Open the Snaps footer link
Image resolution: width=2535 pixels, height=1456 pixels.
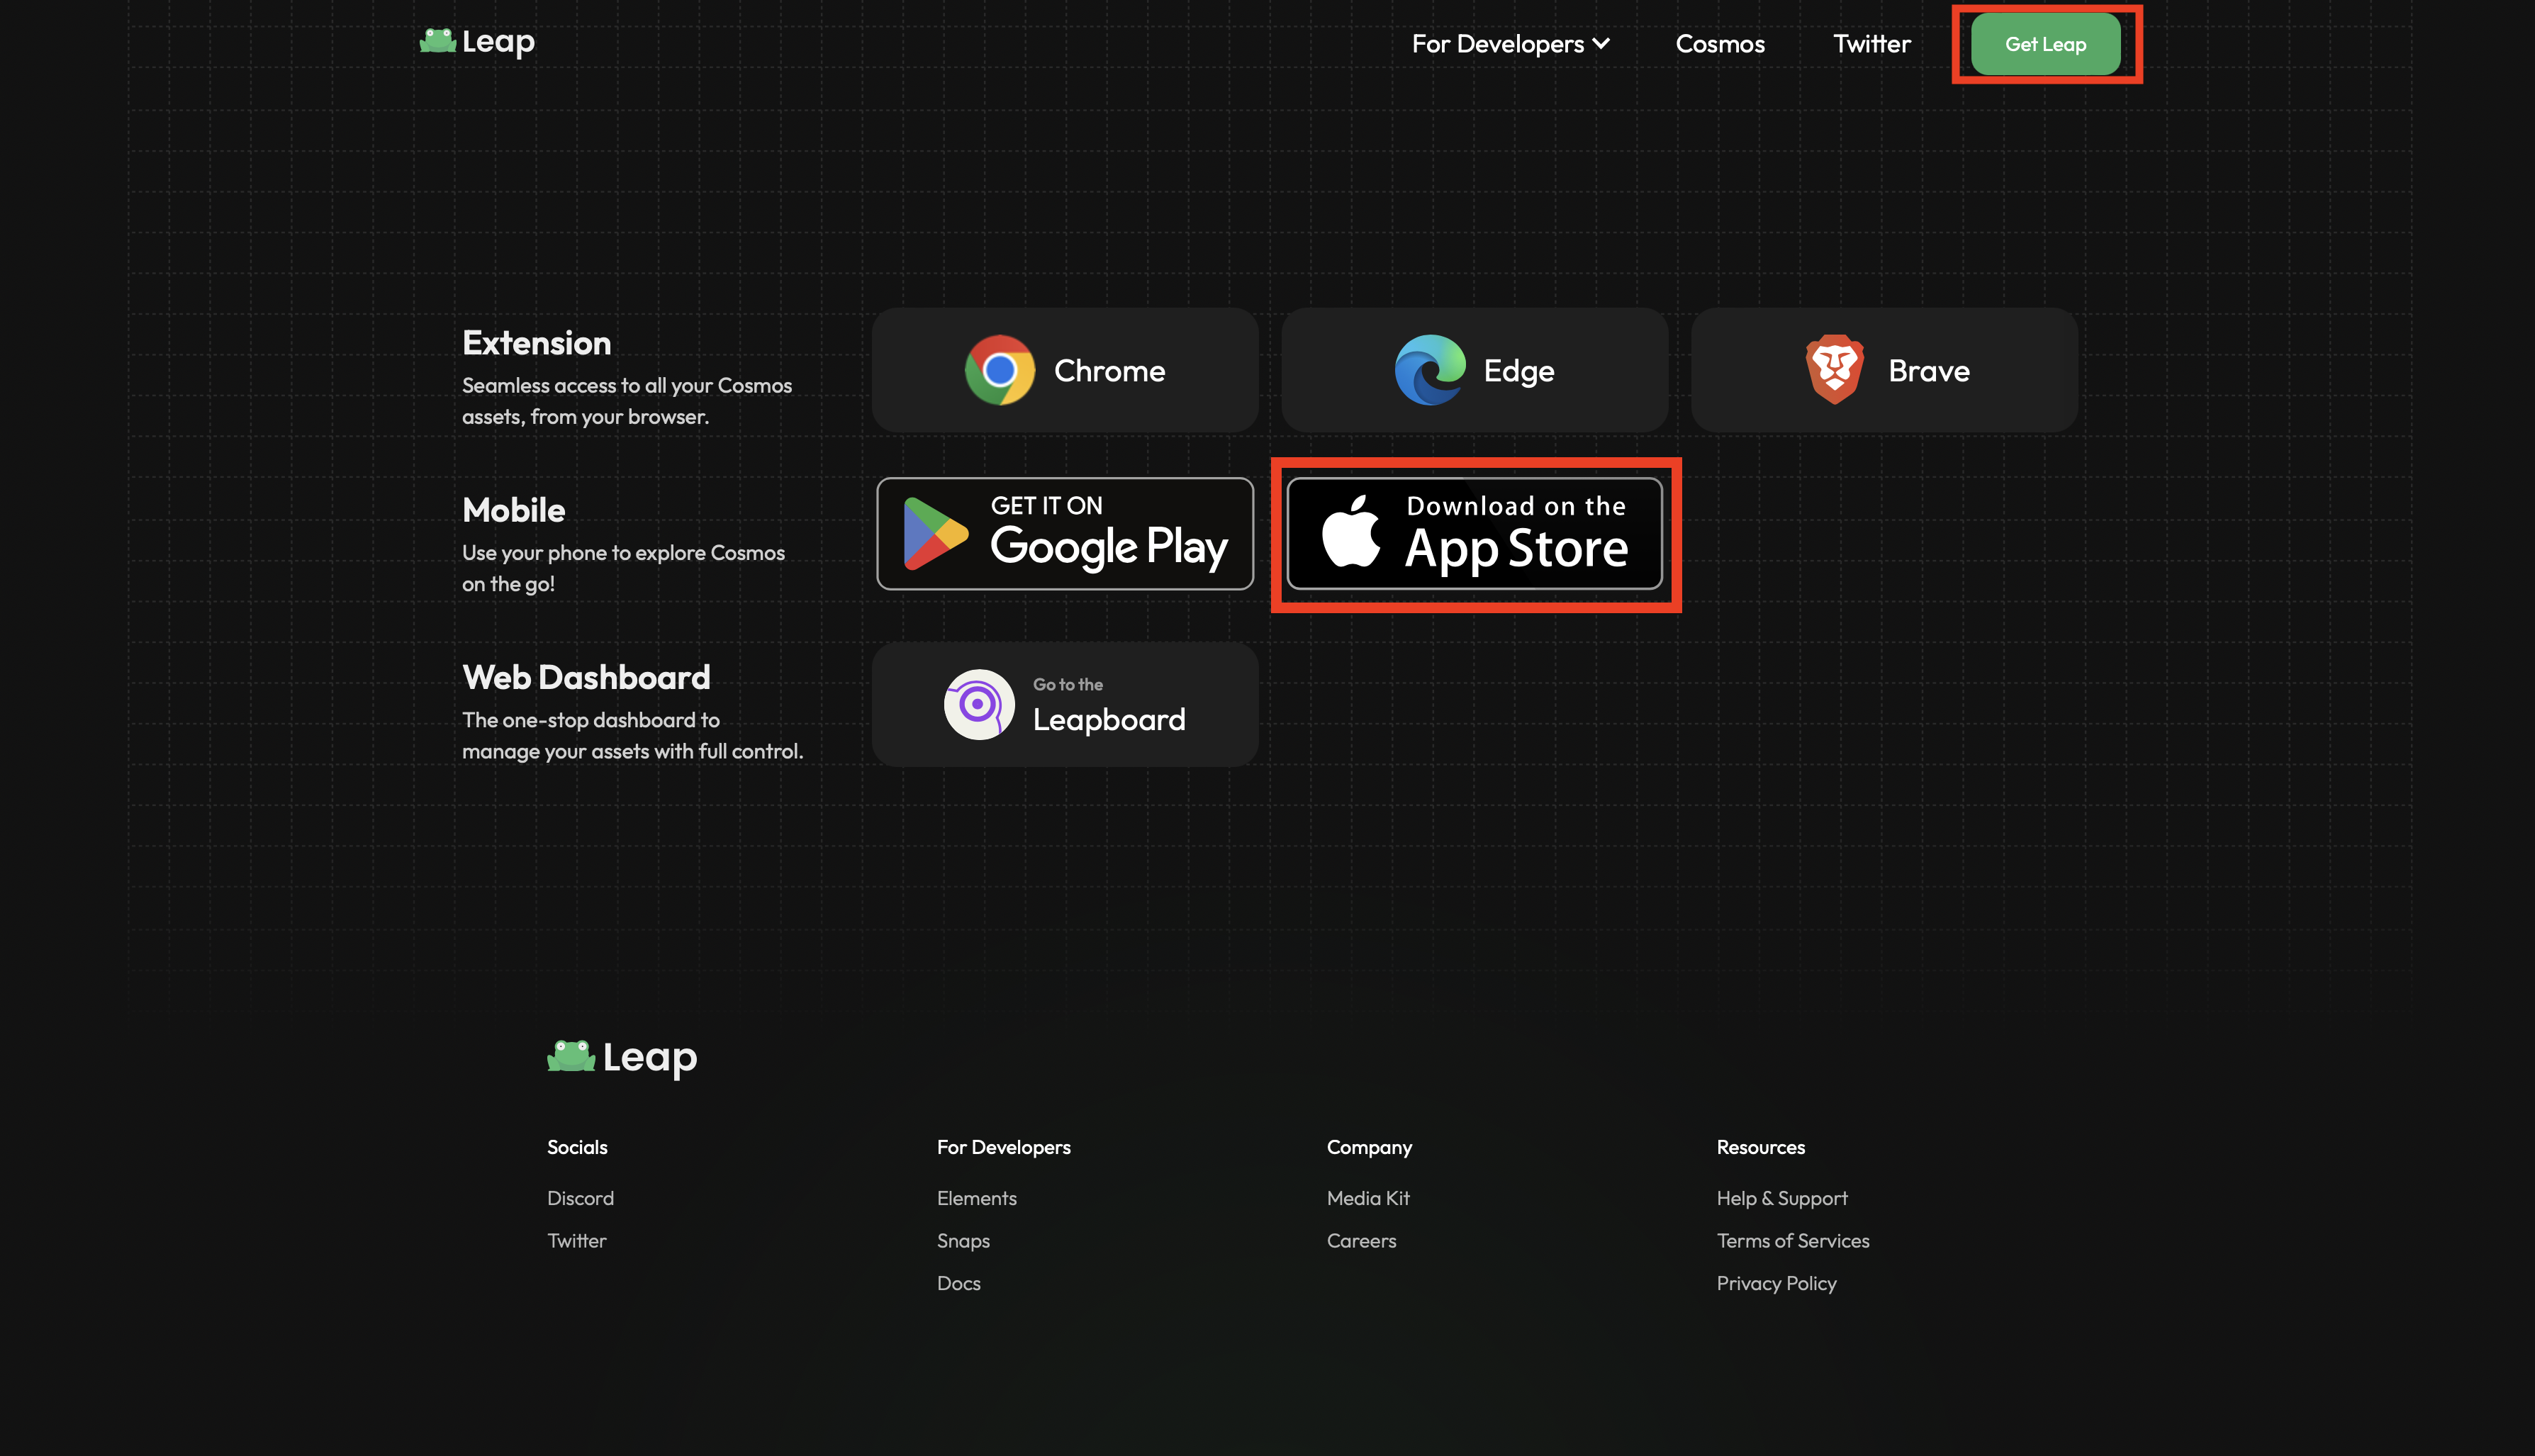click(963, 1241)
